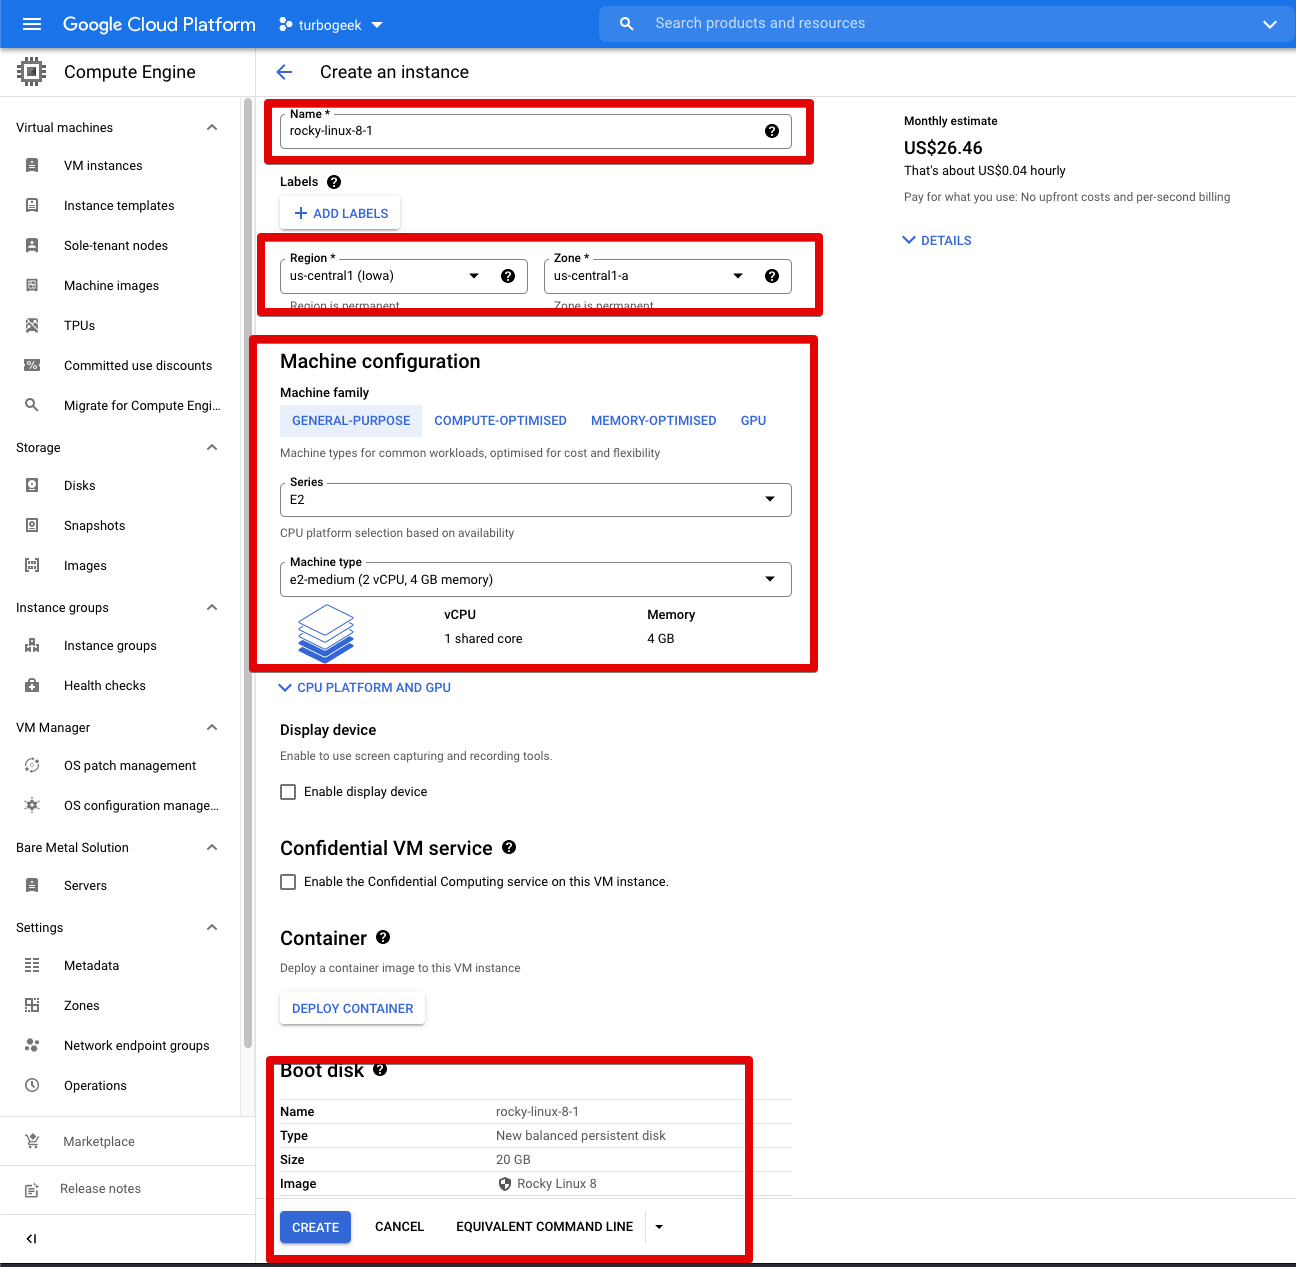Open Network endpoint groups in sidebar
Viewport: 1296px width, 1267px height.
pos(137,1046)
